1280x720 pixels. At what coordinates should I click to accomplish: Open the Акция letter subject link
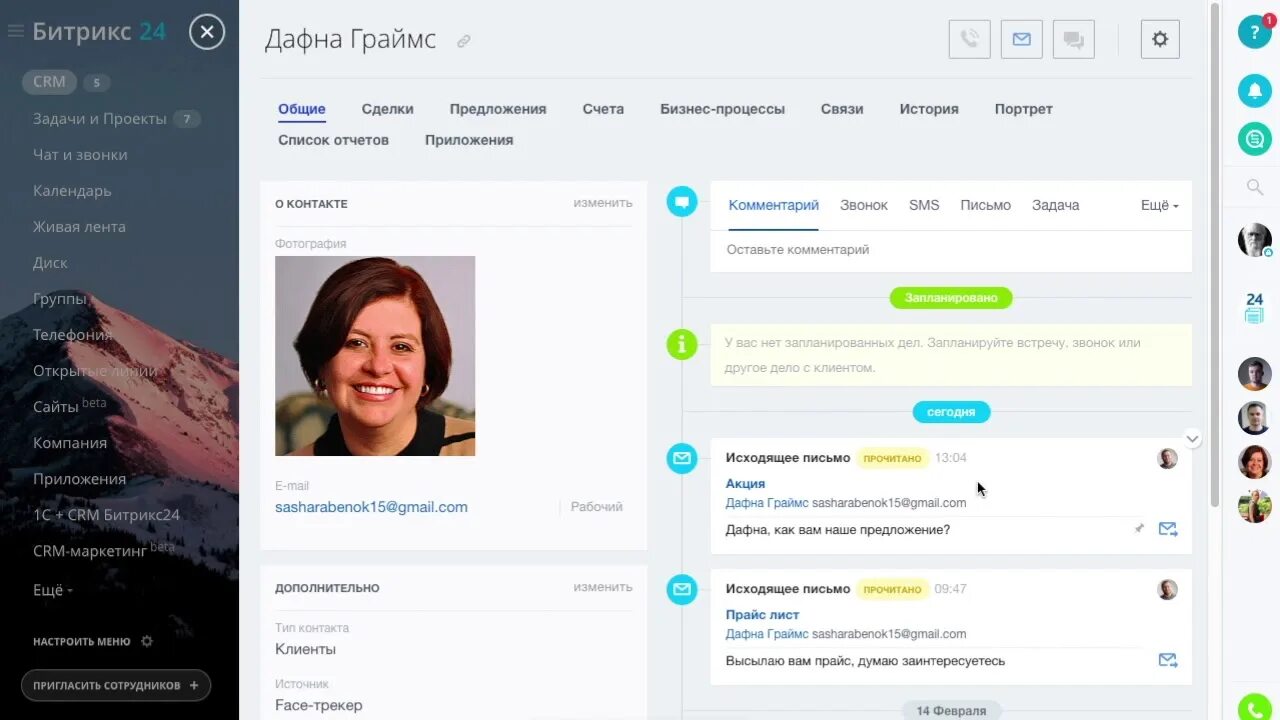745,484
